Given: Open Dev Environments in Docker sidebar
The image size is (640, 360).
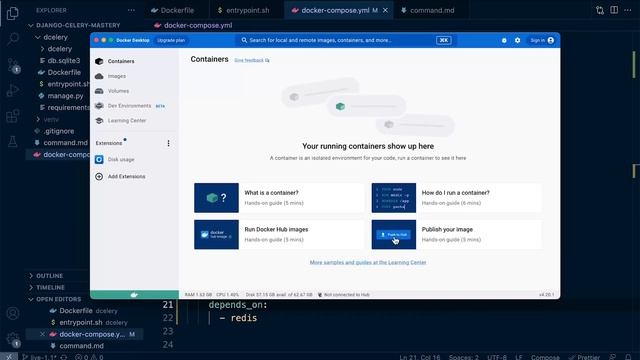Looking at the screenshot, I should 129,106.
